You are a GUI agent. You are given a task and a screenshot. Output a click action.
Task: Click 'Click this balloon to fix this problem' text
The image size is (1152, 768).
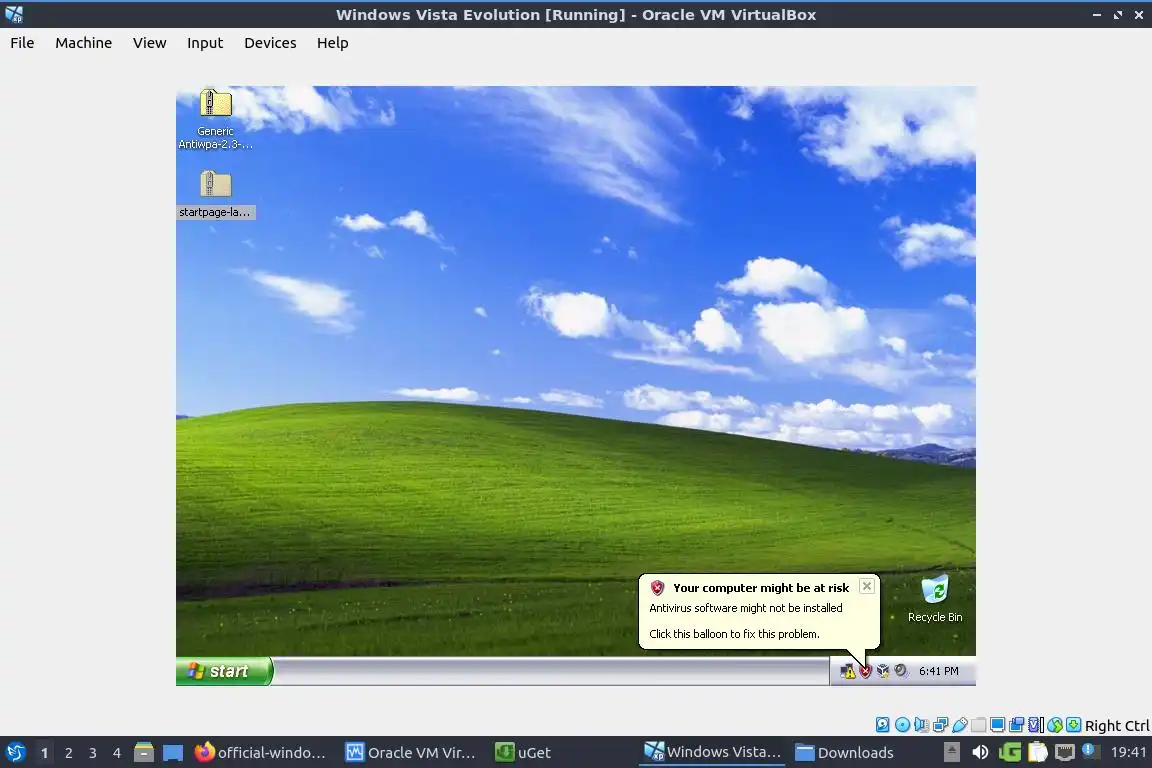point(735,634)
